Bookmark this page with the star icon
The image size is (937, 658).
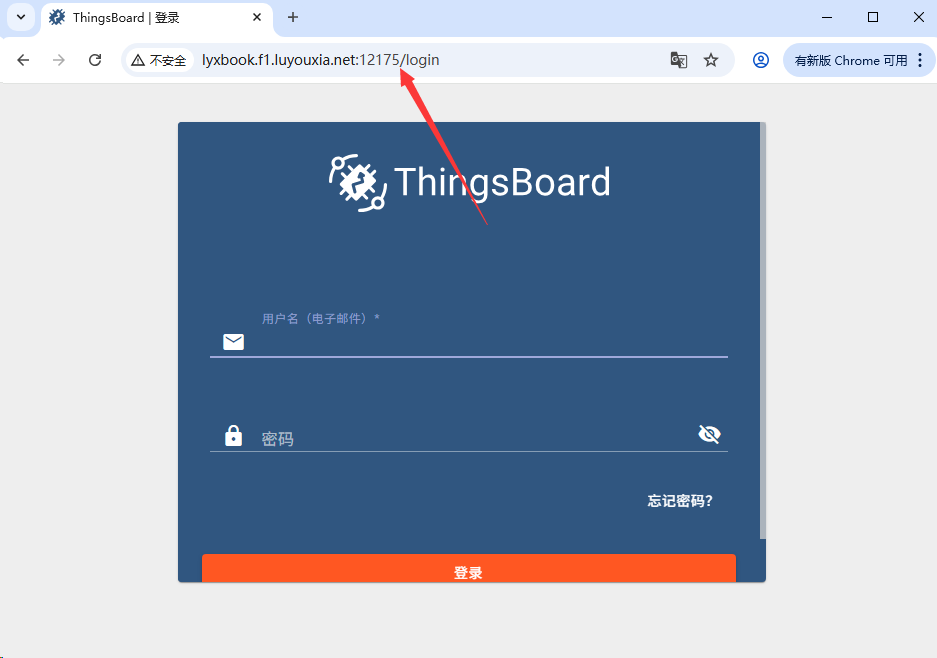tap(711, 60)
